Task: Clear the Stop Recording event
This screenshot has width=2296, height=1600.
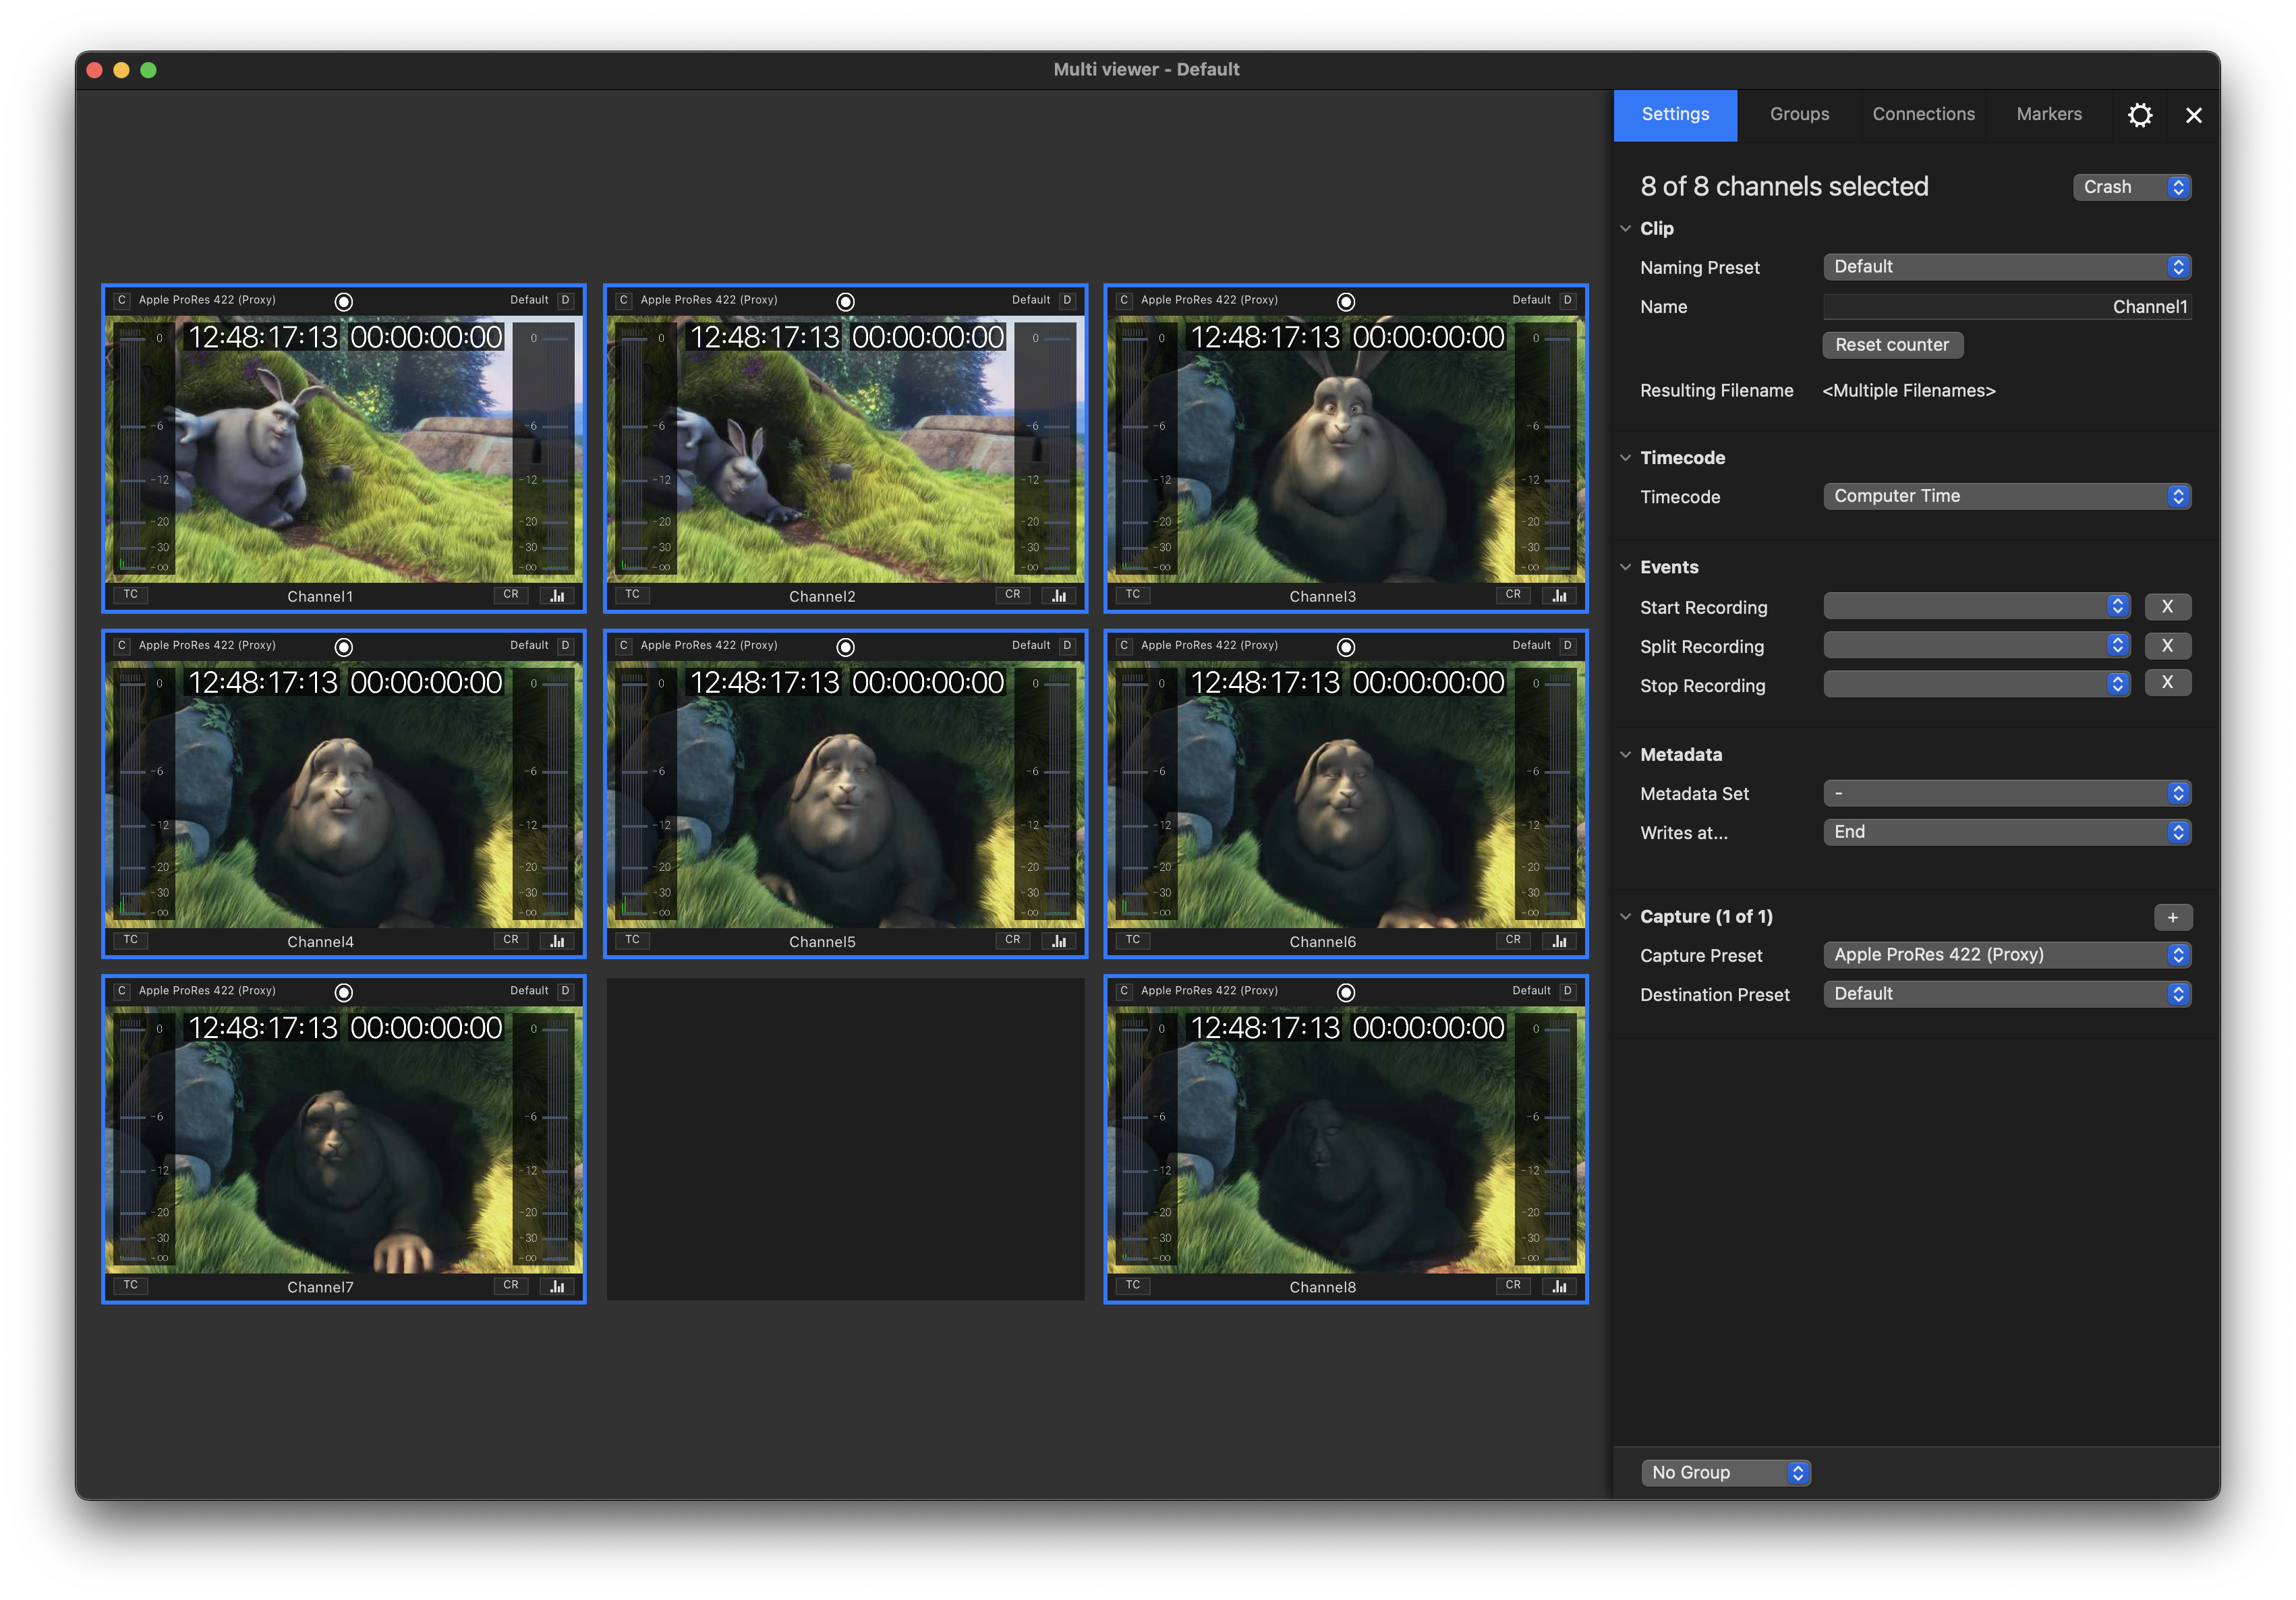Action: click(2167, 683)
